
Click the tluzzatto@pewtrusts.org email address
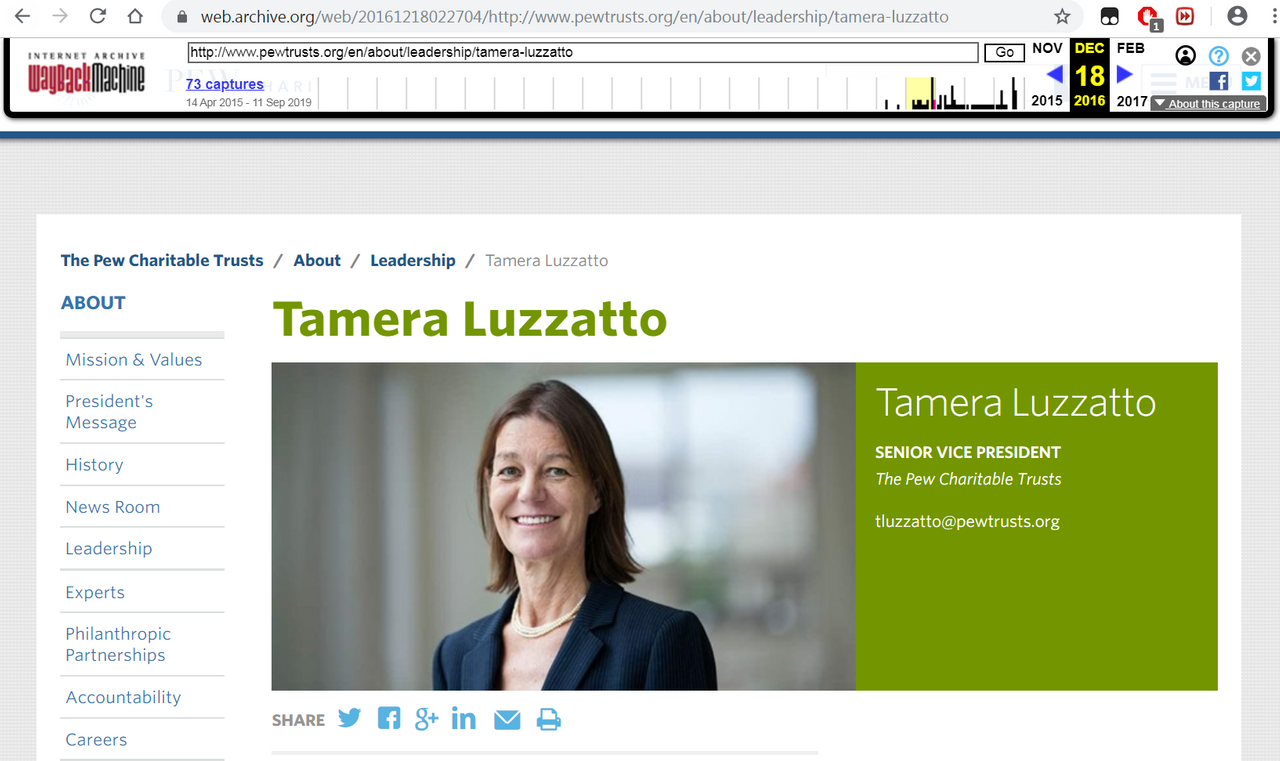[967, 521]
